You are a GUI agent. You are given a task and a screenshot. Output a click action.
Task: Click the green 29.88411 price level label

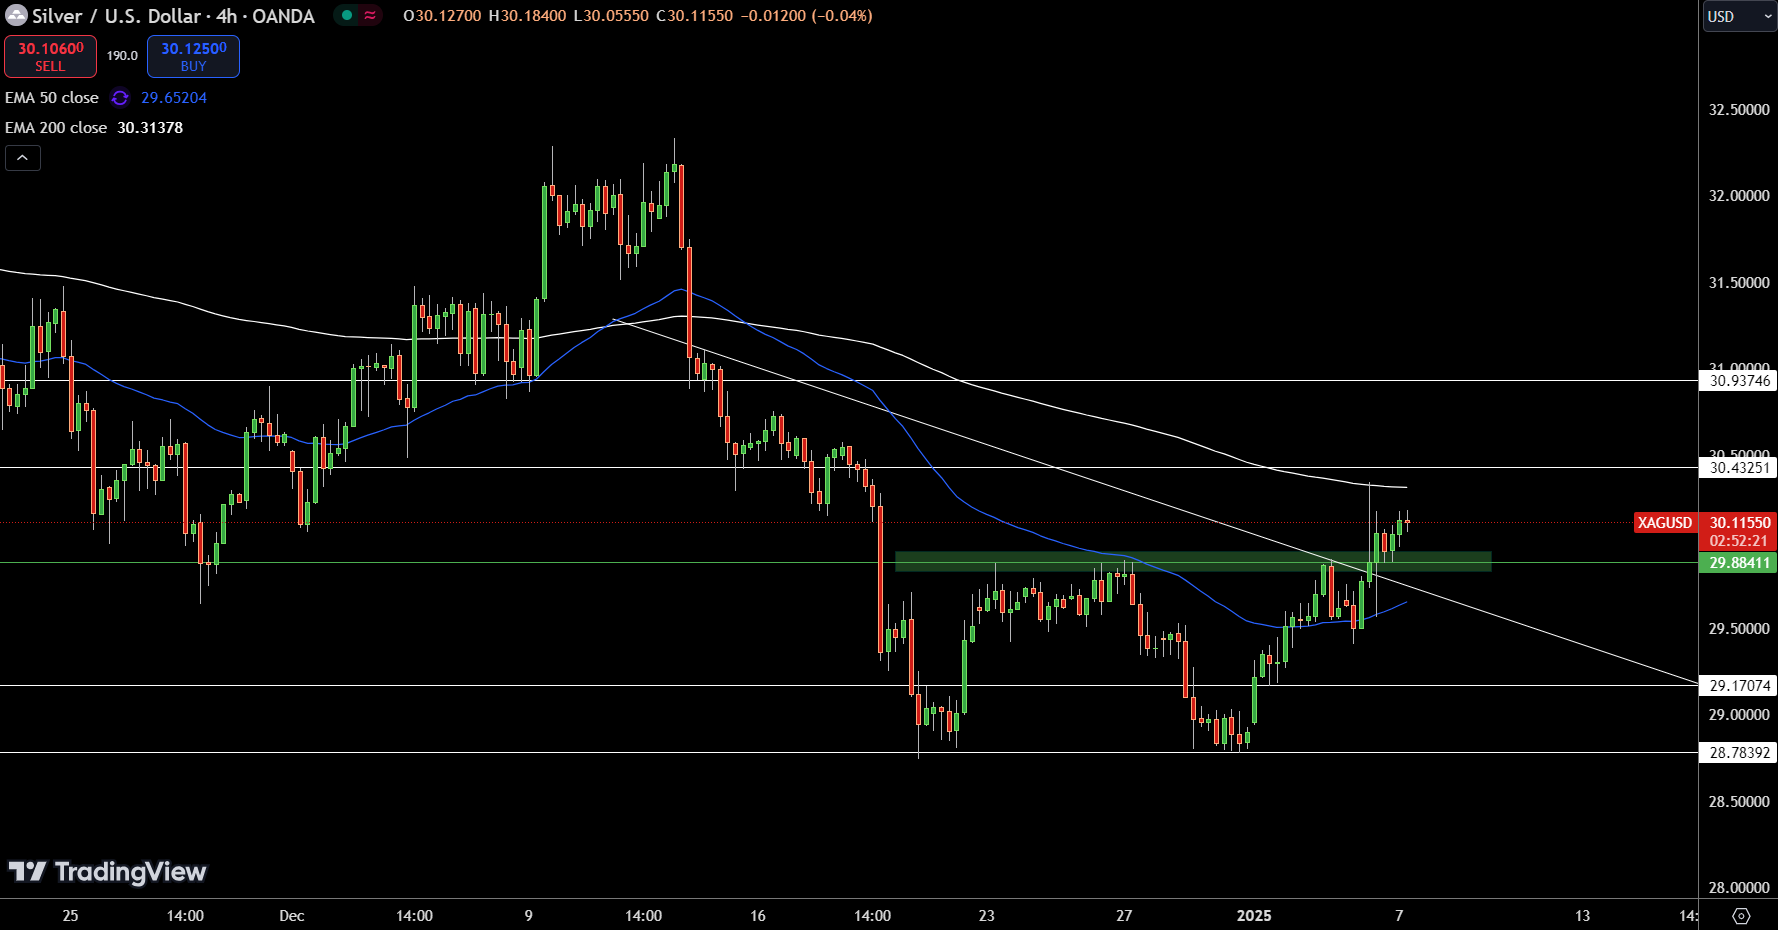coord(1739,563)
